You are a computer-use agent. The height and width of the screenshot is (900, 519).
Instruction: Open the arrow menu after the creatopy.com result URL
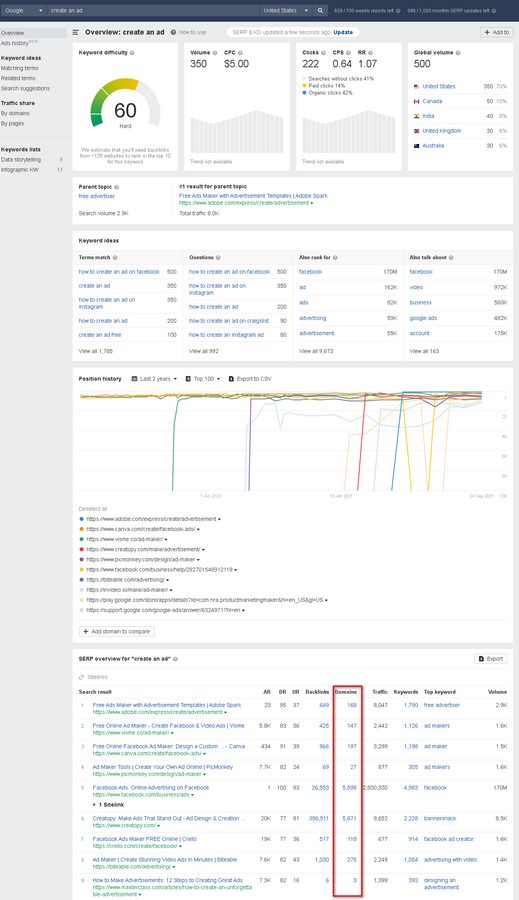click(x=157, y=826)
